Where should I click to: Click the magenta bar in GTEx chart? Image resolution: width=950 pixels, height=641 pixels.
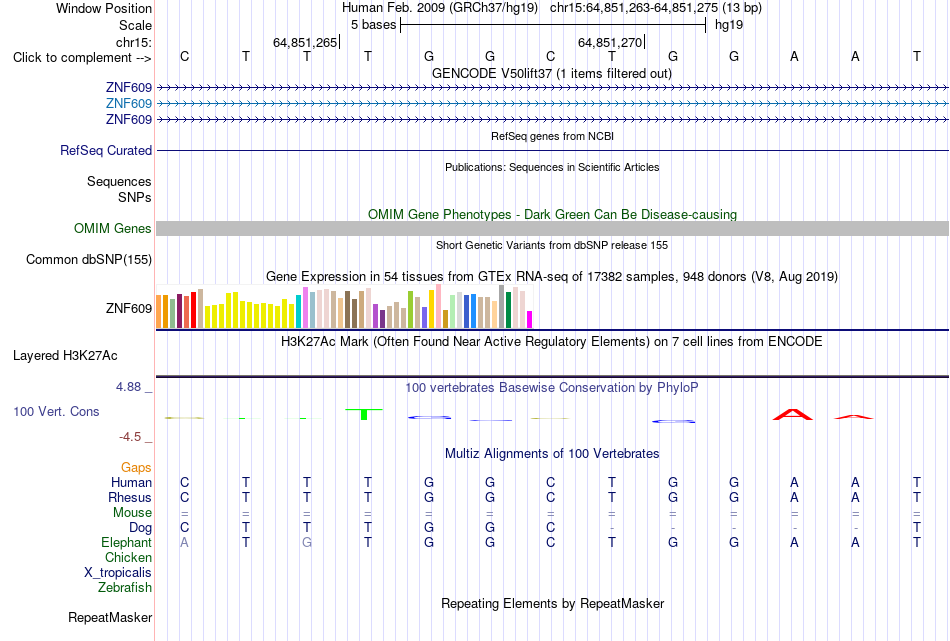(529, 319)
